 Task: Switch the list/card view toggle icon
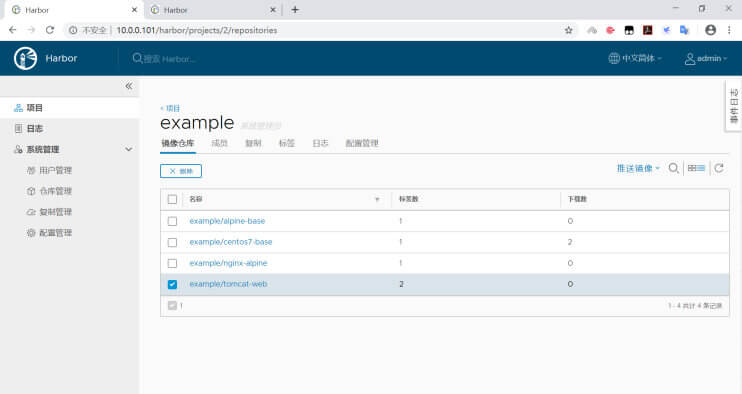[x=696, y=168]
